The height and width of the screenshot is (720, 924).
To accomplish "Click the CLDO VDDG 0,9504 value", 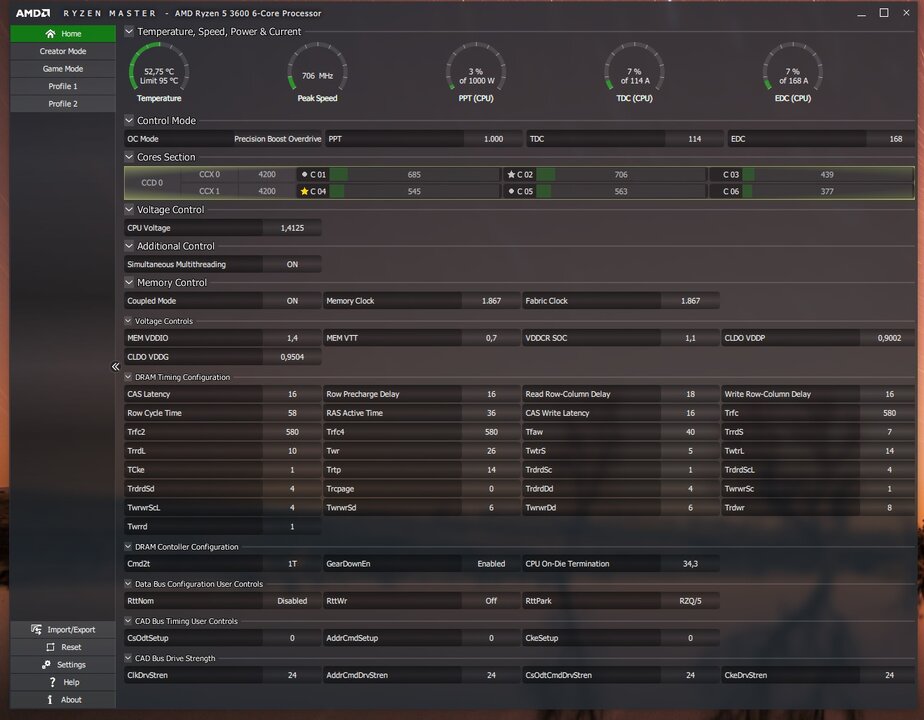I will [292, 357].
